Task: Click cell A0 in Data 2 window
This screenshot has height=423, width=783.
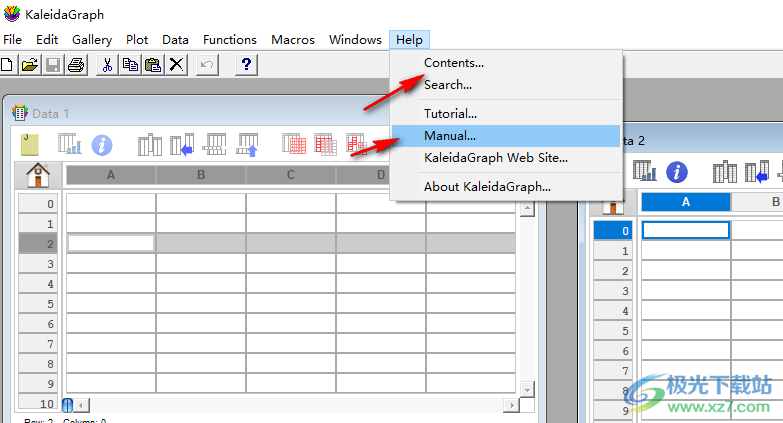Action: click(x=685, y=230)
